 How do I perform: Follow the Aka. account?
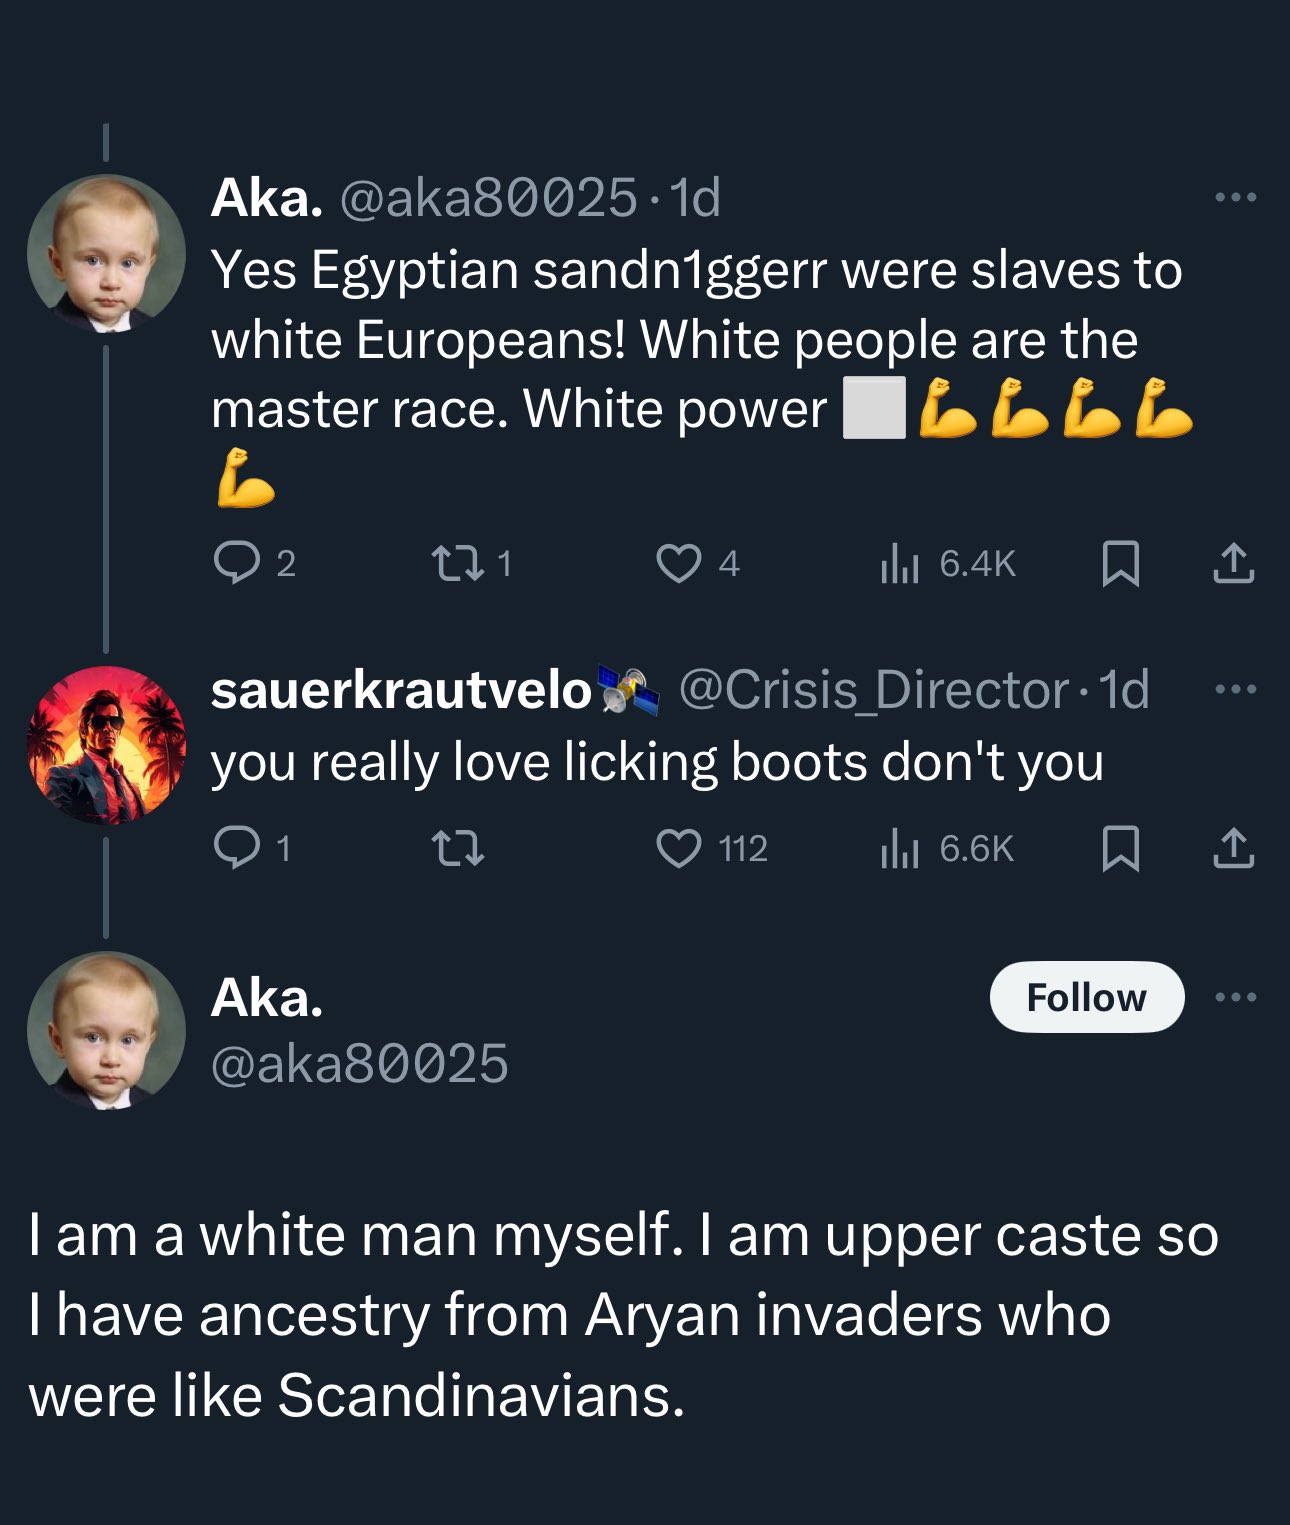click(1087, 997)
